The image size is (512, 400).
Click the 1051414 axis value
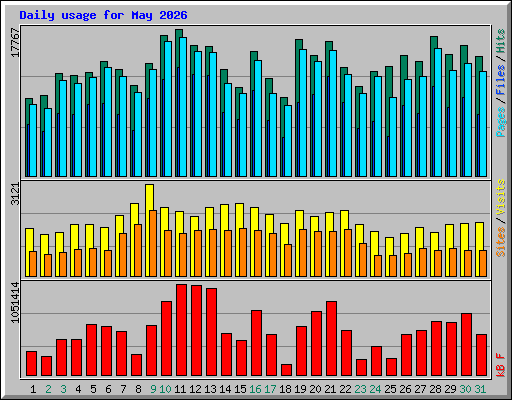pos(16,302)
